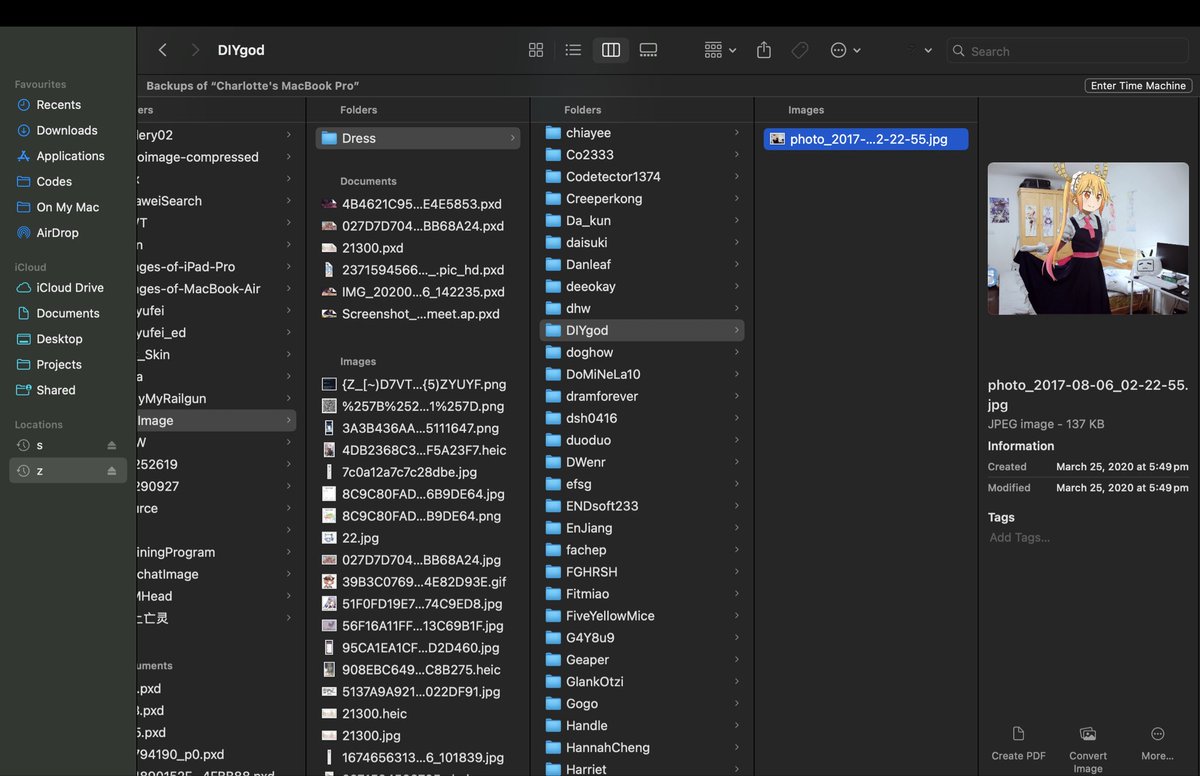1200x776 pixels.
Task: Click Convert Image quick action
Action: [1088, 749]
